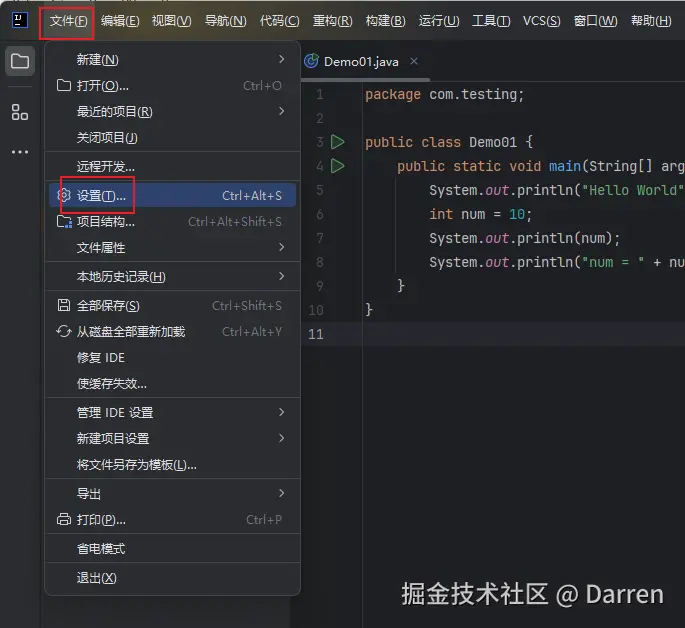The image size is (685, 628).
Task: Click the "Hello World" string literal
Action: (x=633, y=190)
